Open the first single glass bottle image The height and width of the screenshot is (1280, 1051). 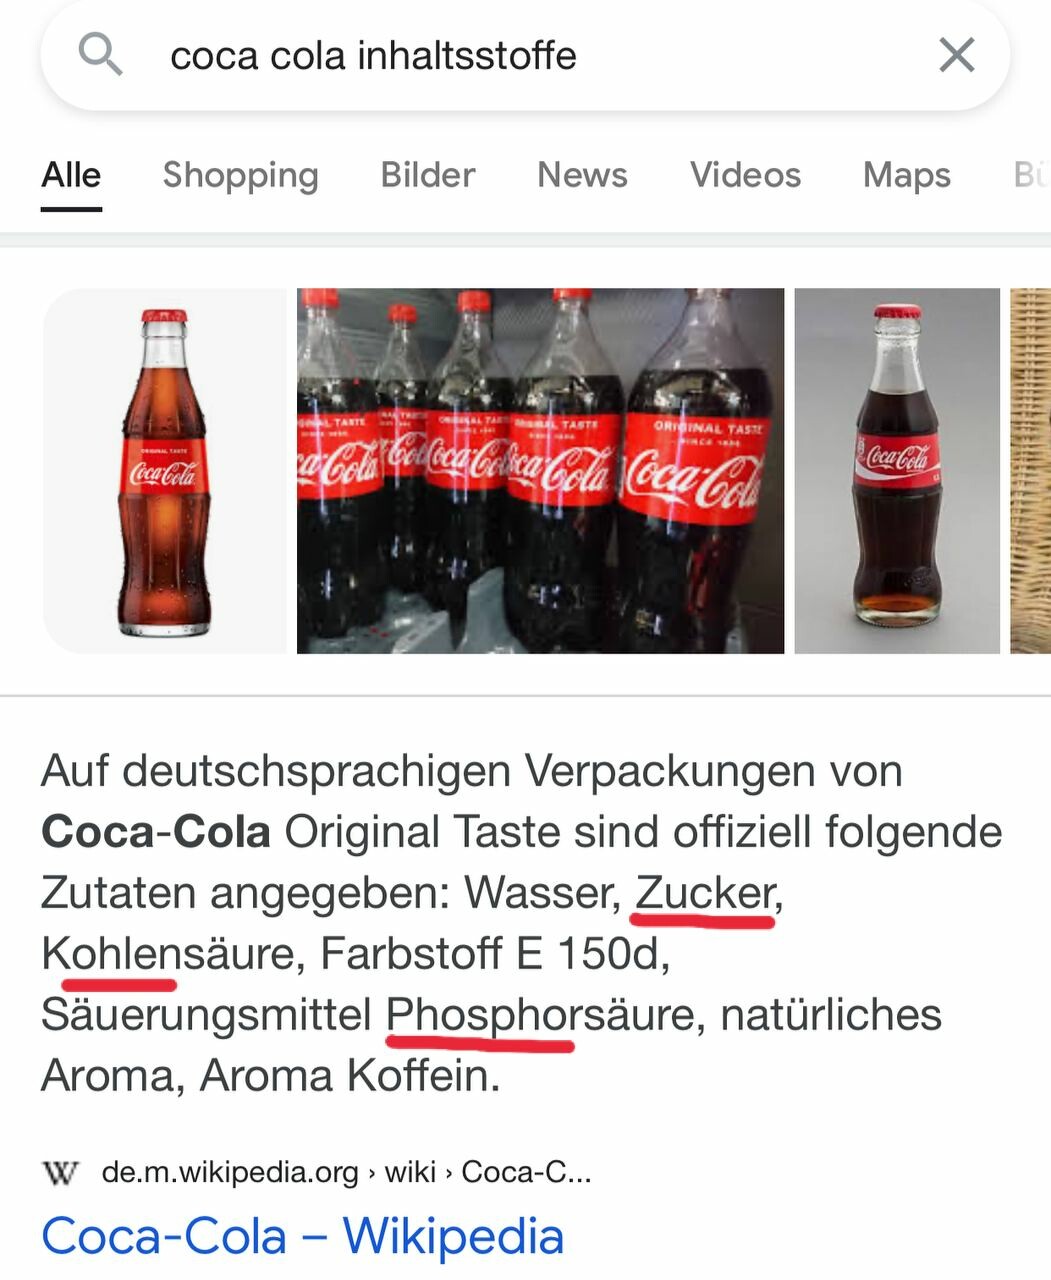click(165, 471)
